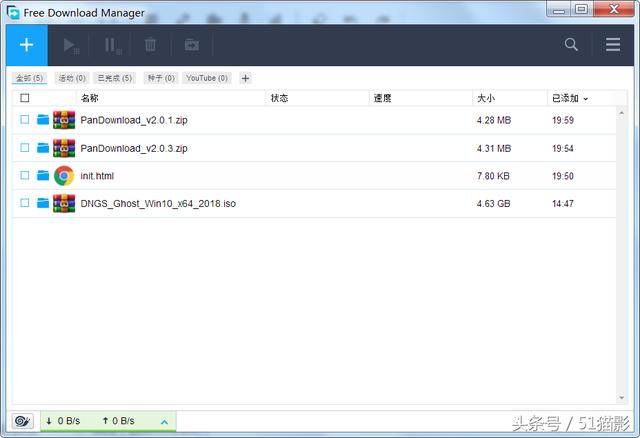Select the YouTube (0) filter tab

click(207, 78)
